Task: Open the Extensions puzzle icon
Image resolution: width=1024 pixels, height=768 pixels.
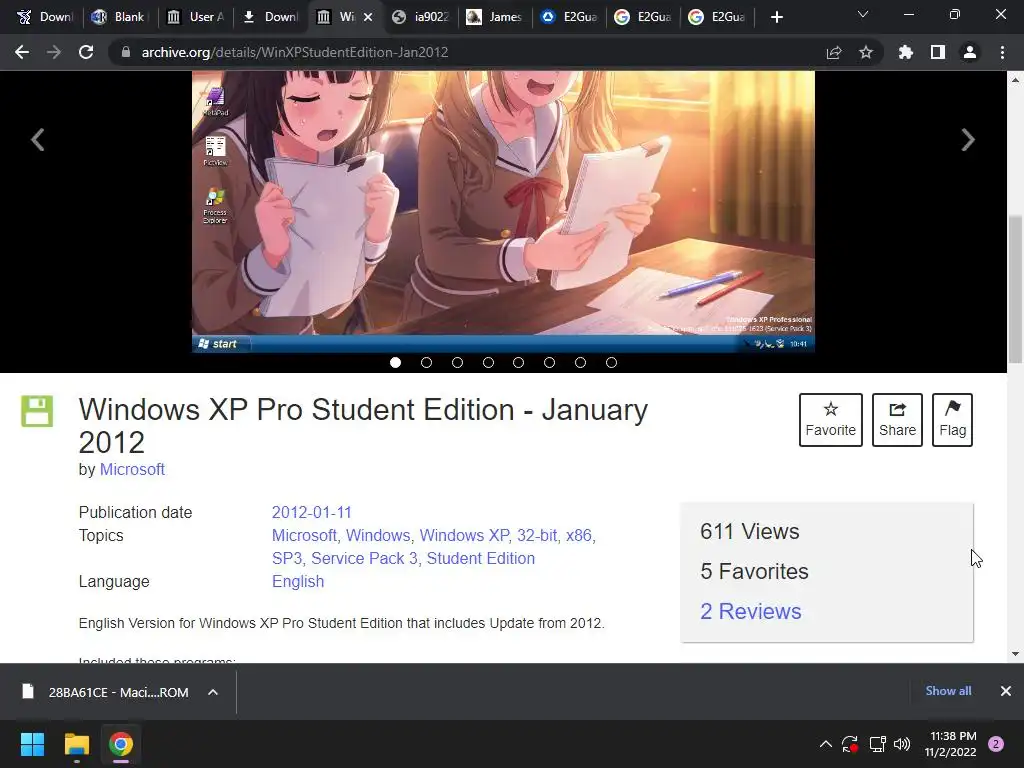Action: pos(906,52)
